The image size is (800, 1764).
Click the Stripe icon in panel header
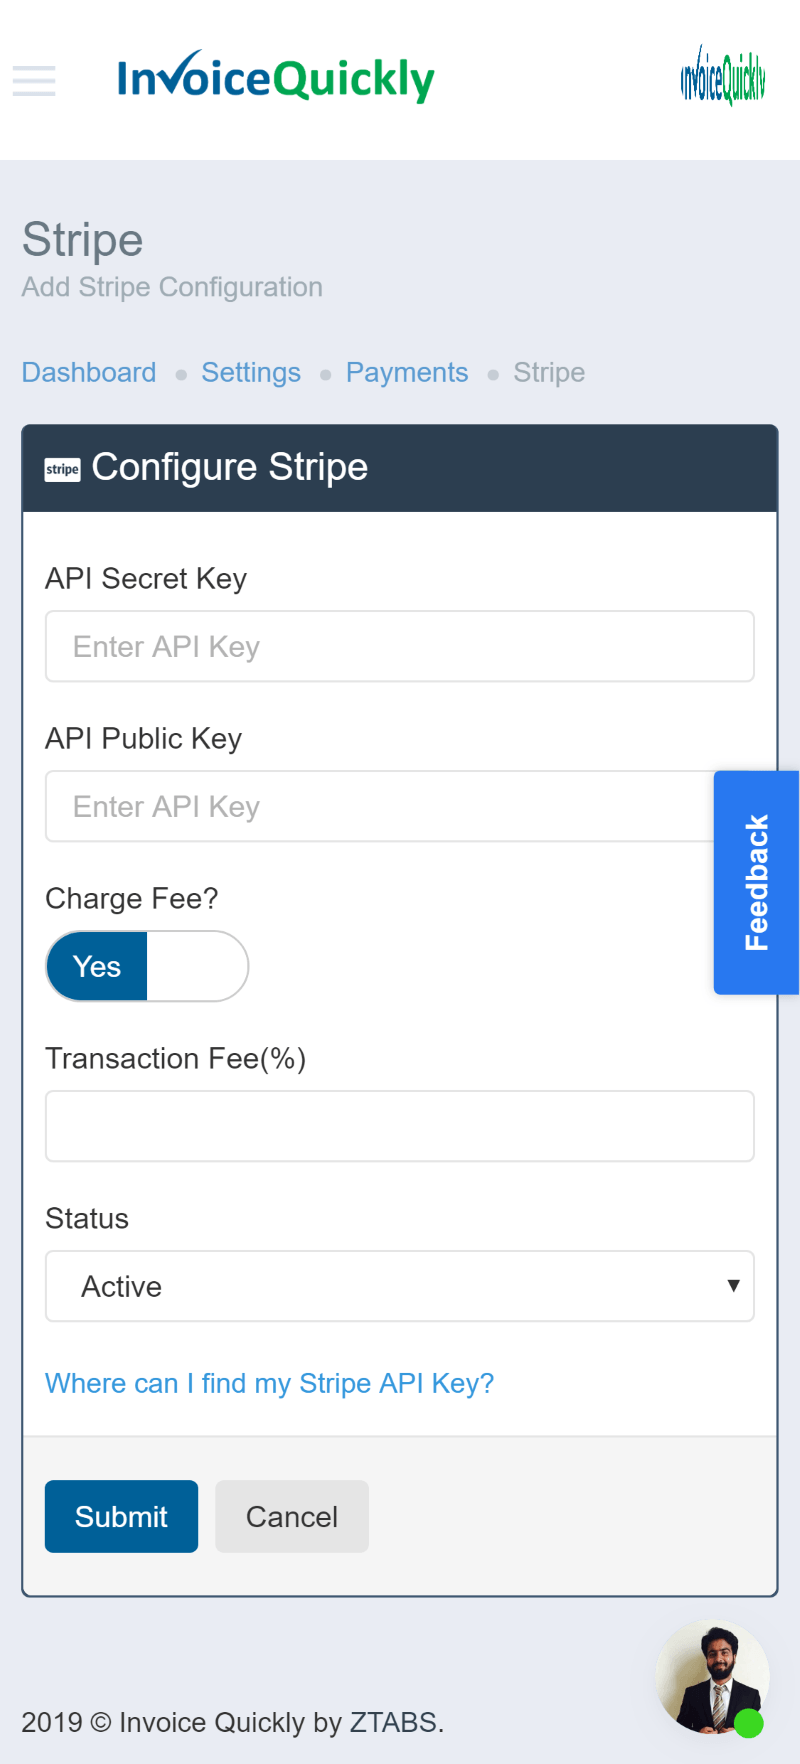click(62, 469)
